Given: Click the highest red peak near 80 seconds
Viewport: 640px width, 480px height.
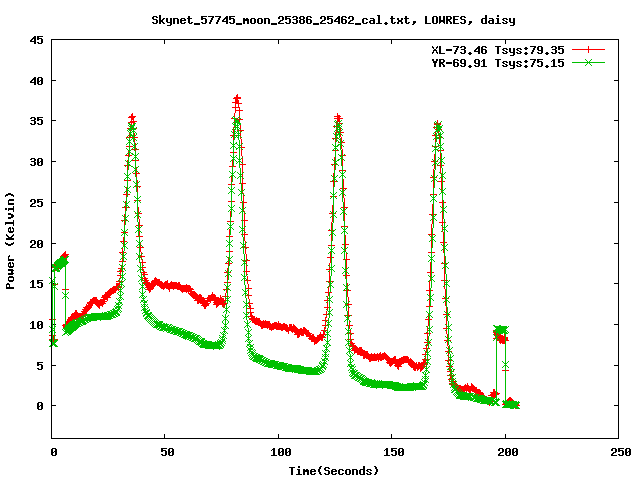Looking at the screenshot, I should tap(237, 99).
